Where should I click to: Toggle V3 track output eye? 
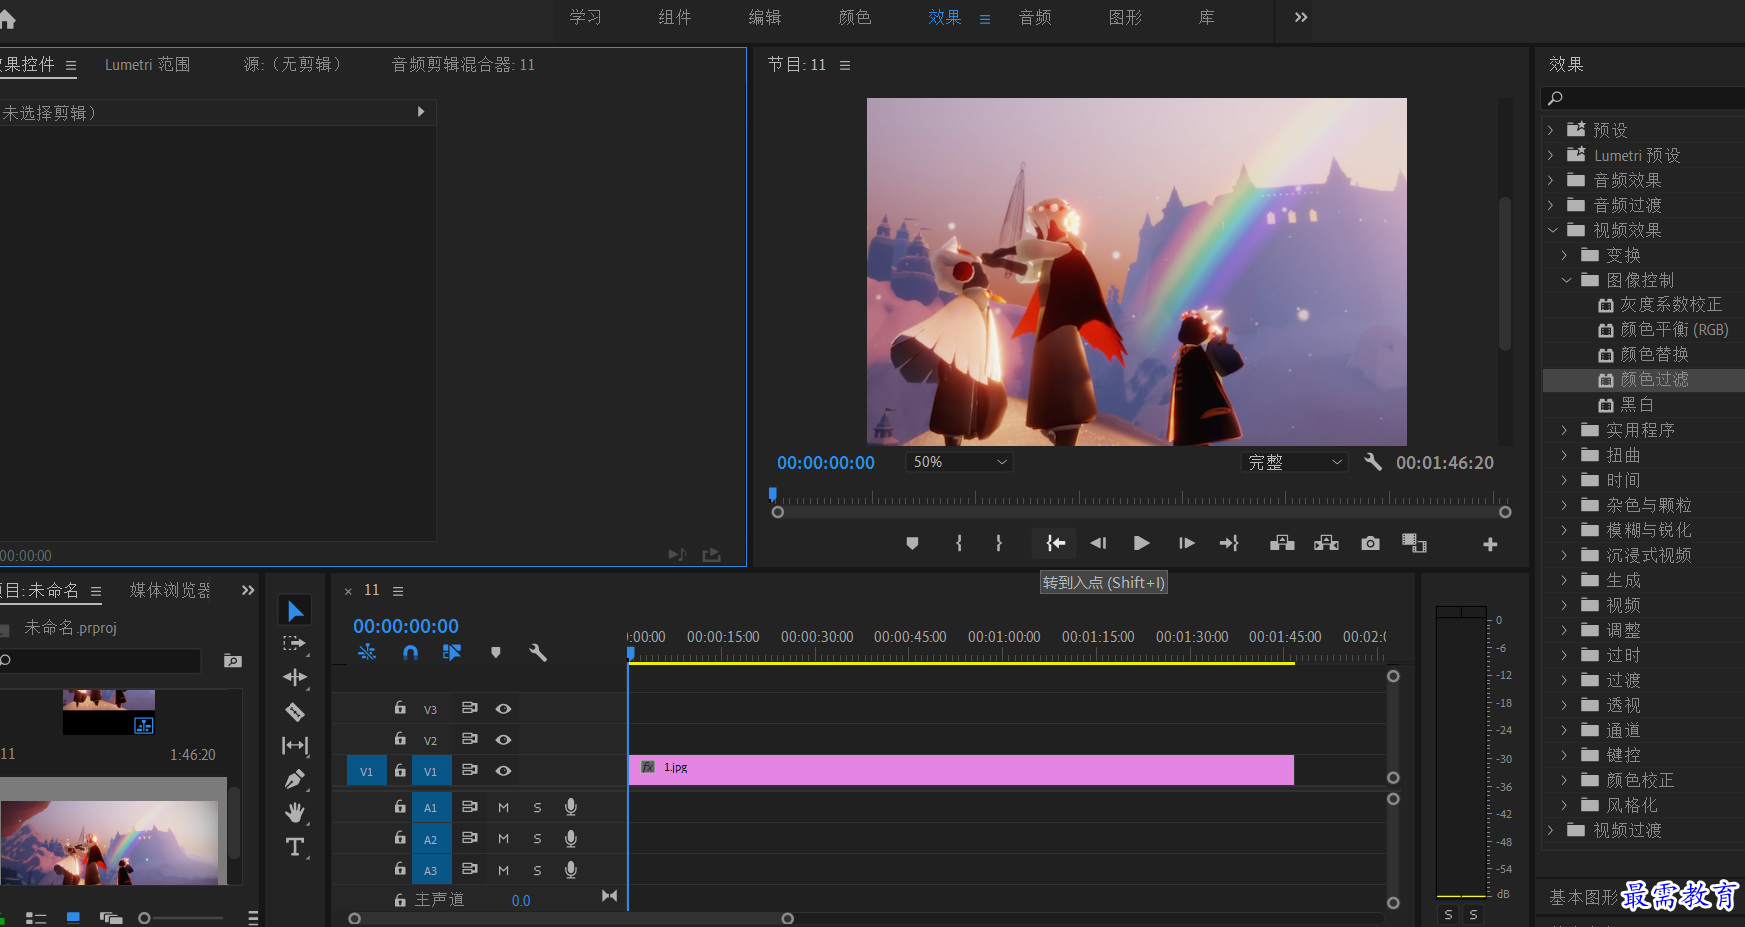(x=503, y=708)
